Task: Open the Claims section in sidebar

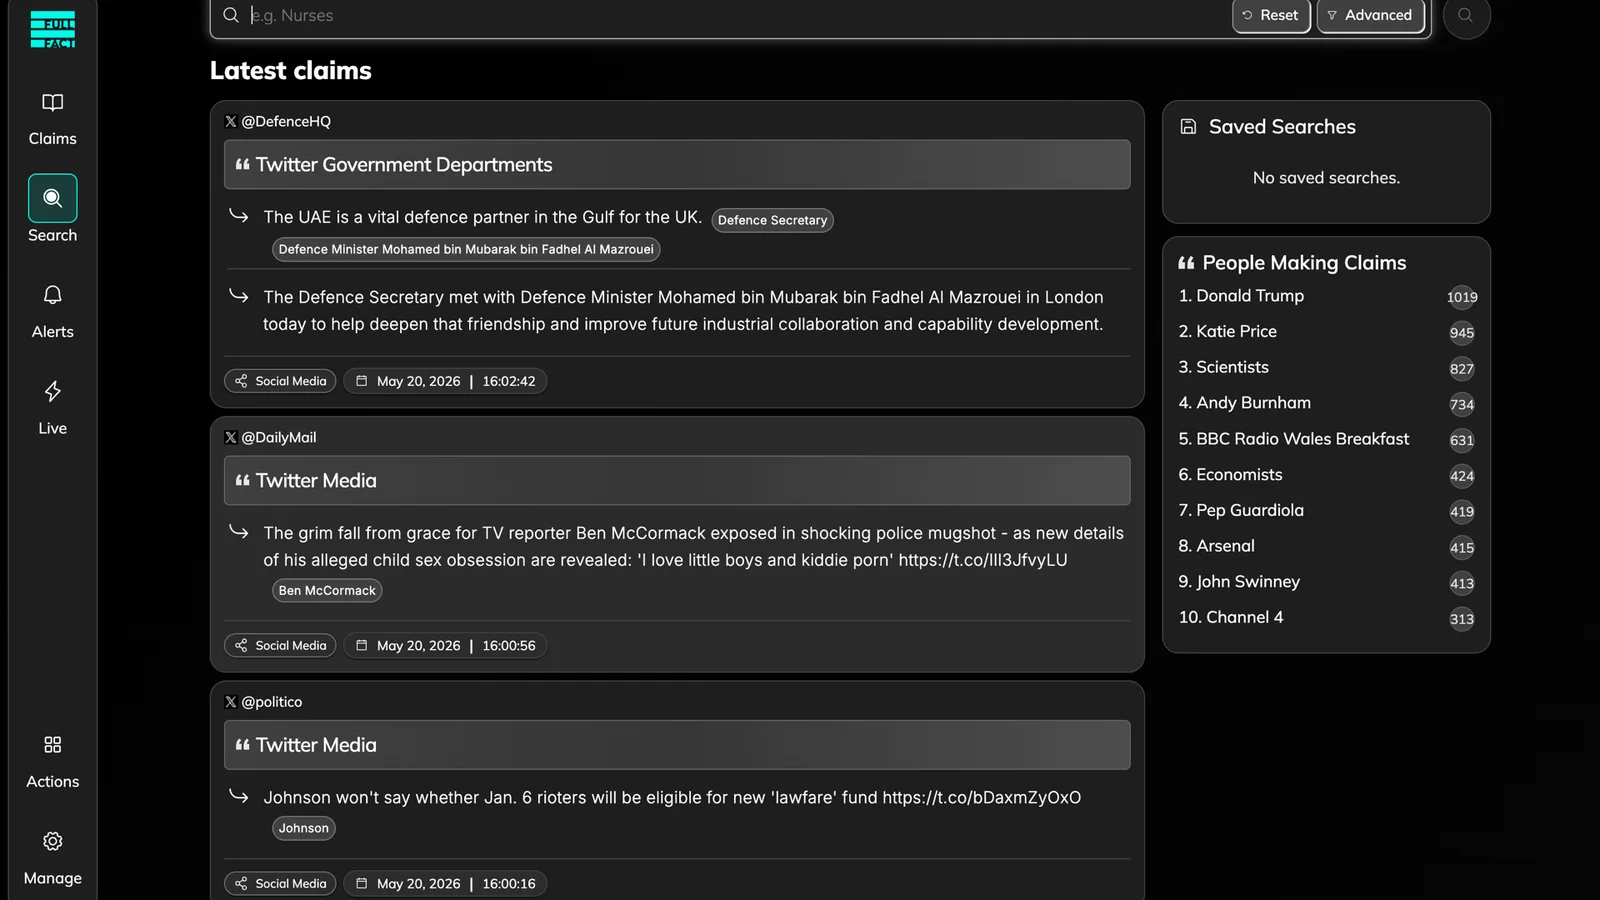Action: pos(52,120)
